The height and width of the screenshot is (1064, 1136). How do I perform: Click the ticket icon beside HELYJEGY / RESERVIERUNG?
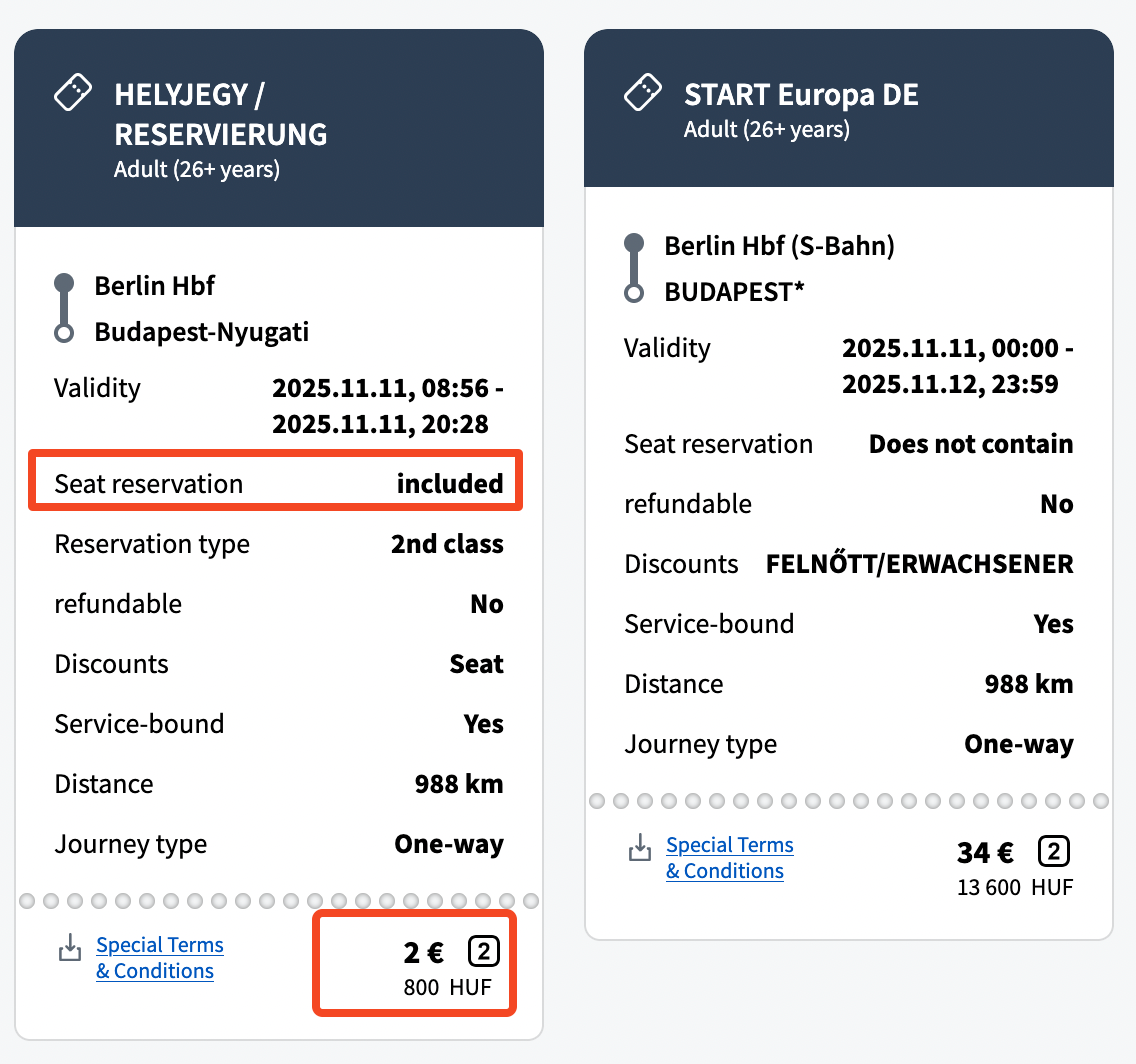(73, 93)
